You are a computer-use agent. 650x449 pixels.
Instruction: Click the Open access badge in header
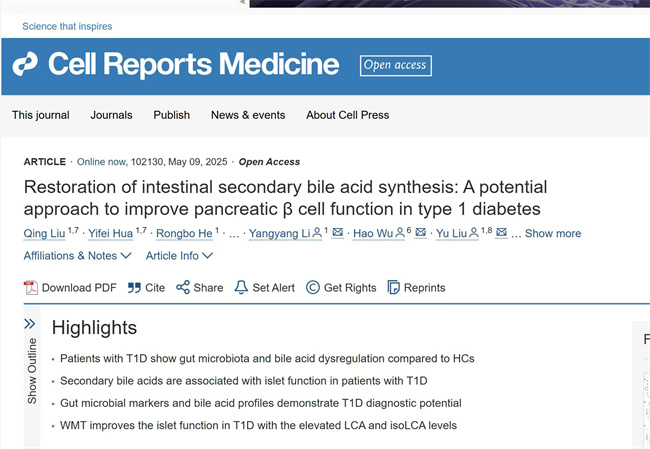point(395,65)
